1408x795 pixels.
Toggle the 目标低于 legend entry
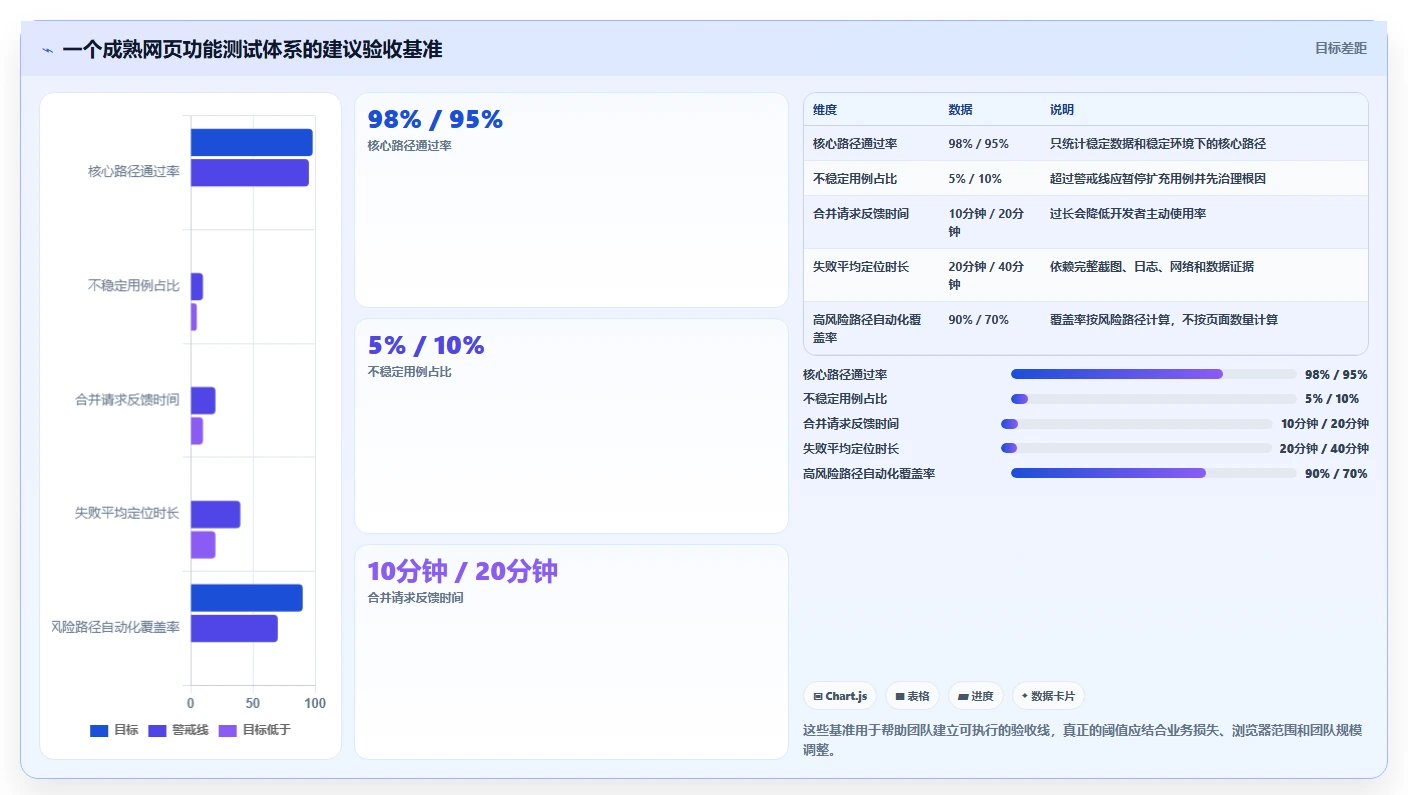click(x=254, y=730)
